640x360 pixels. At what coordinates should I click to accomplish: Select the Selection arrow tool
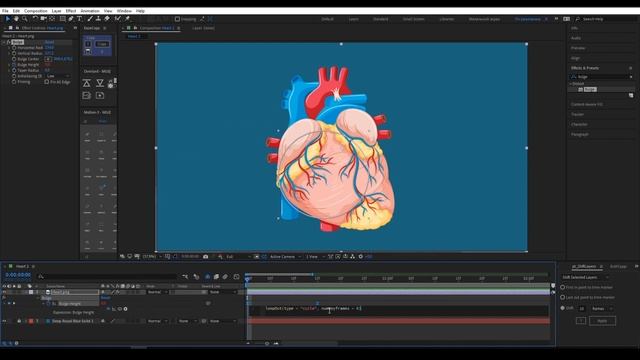pyautogui.click(x=7, y=19)
